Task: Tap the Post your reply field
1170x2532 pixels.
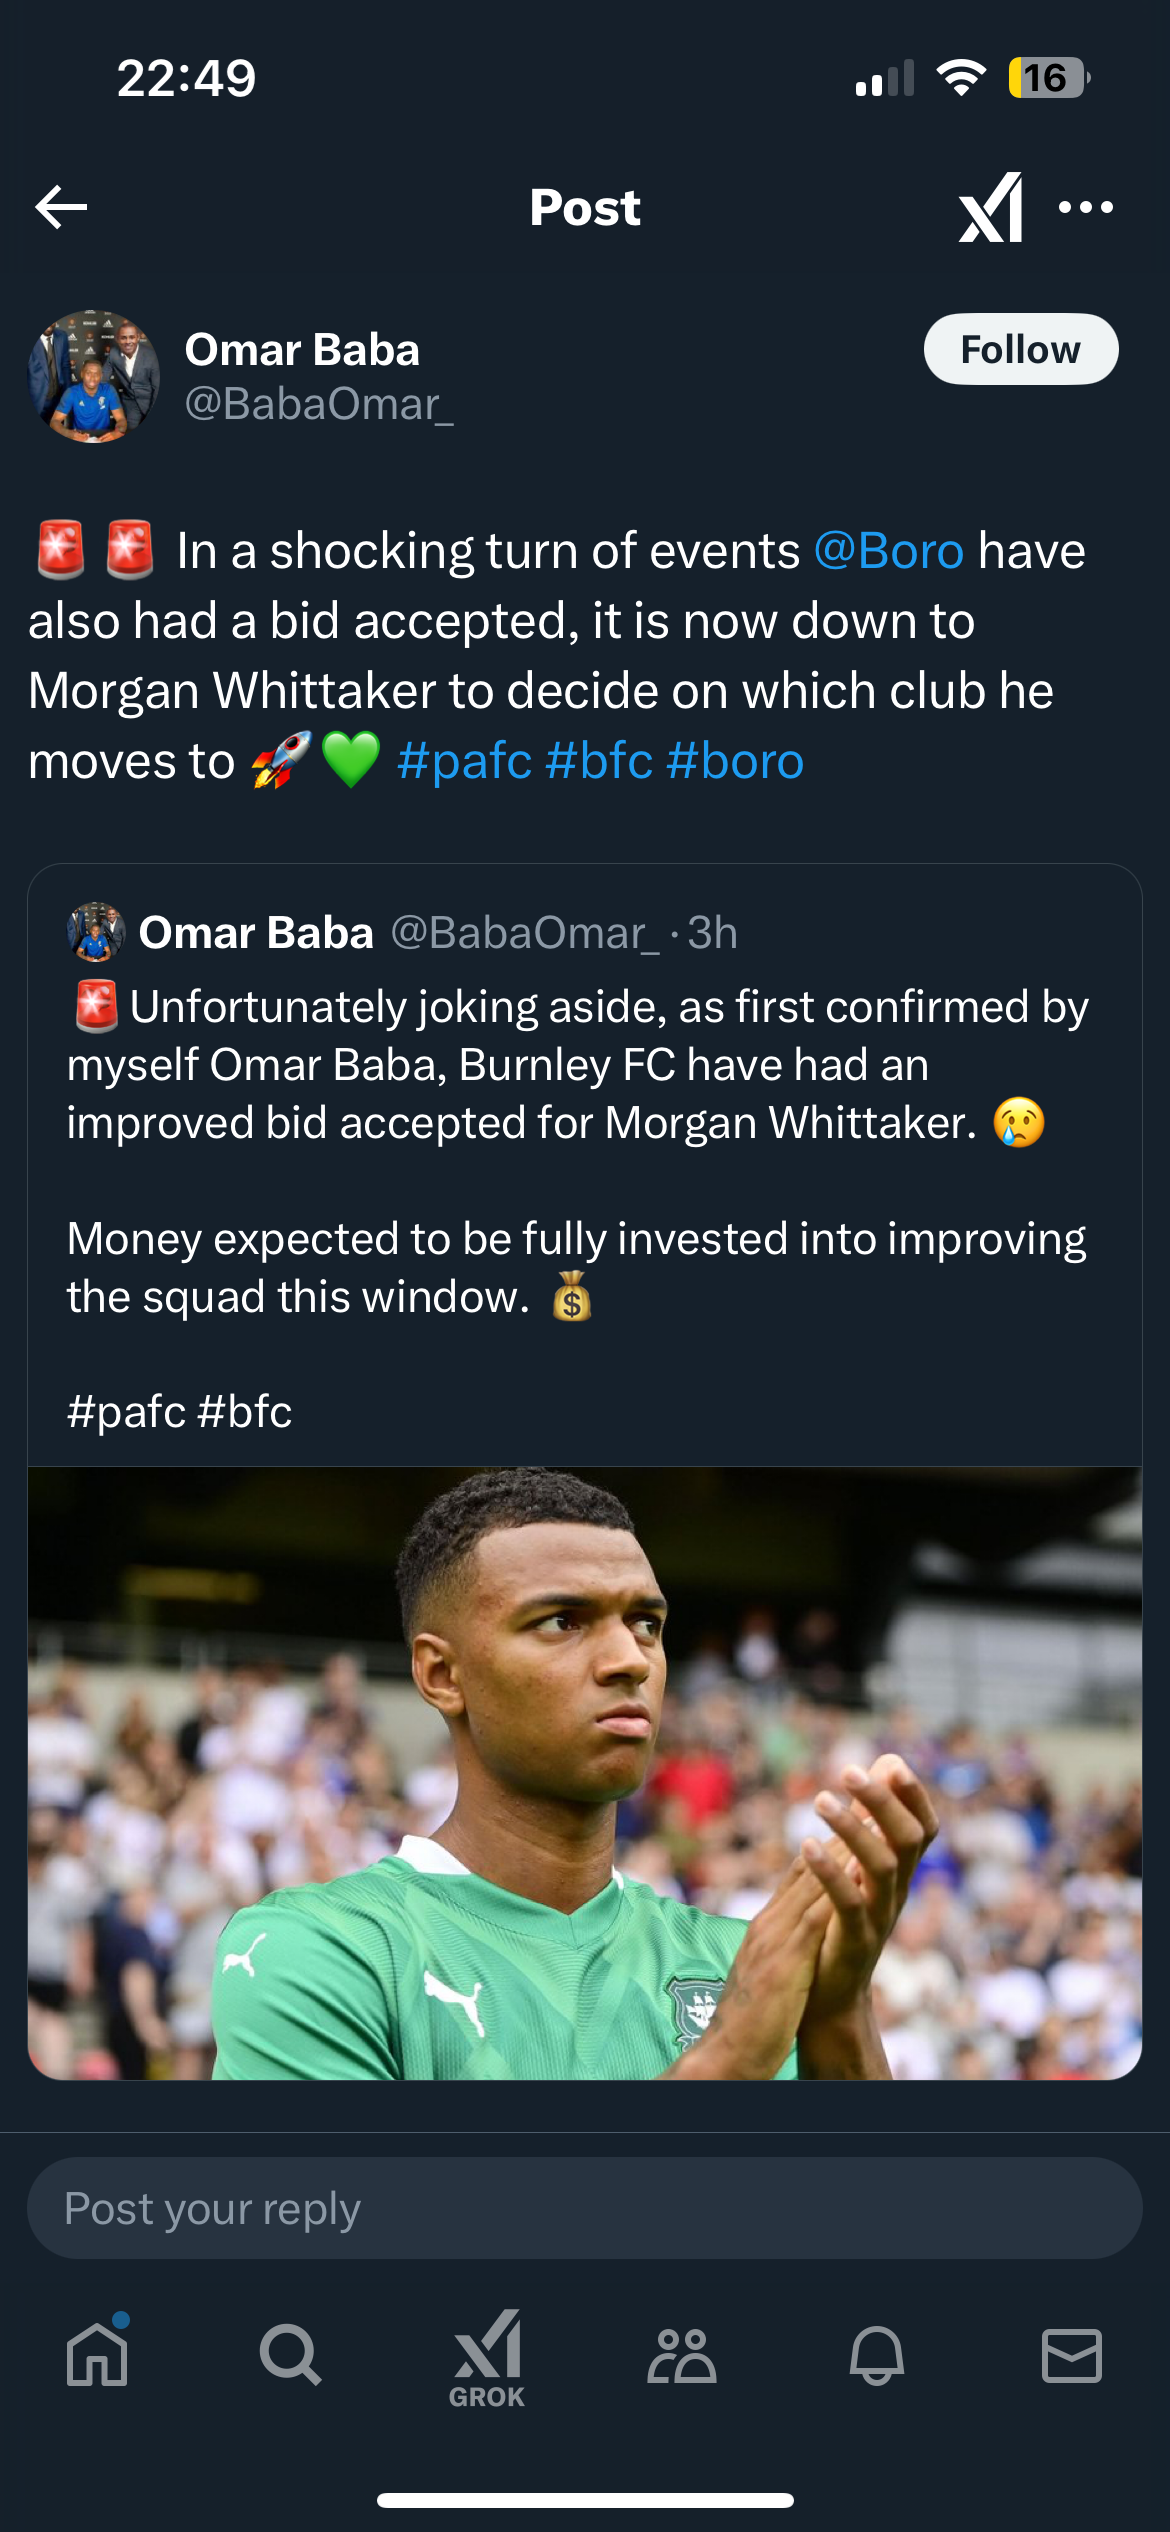Action: [x=584, y=2208]
